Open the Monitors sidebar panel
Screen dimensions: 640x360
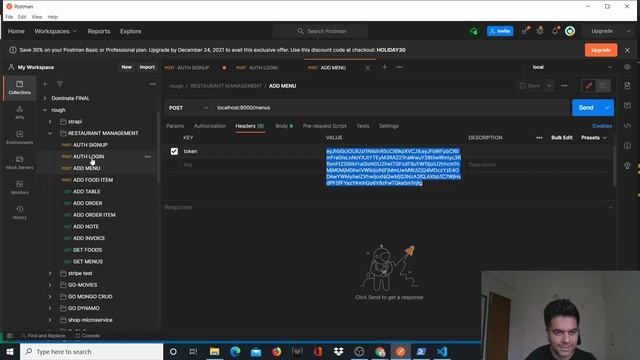pos(19,187)
